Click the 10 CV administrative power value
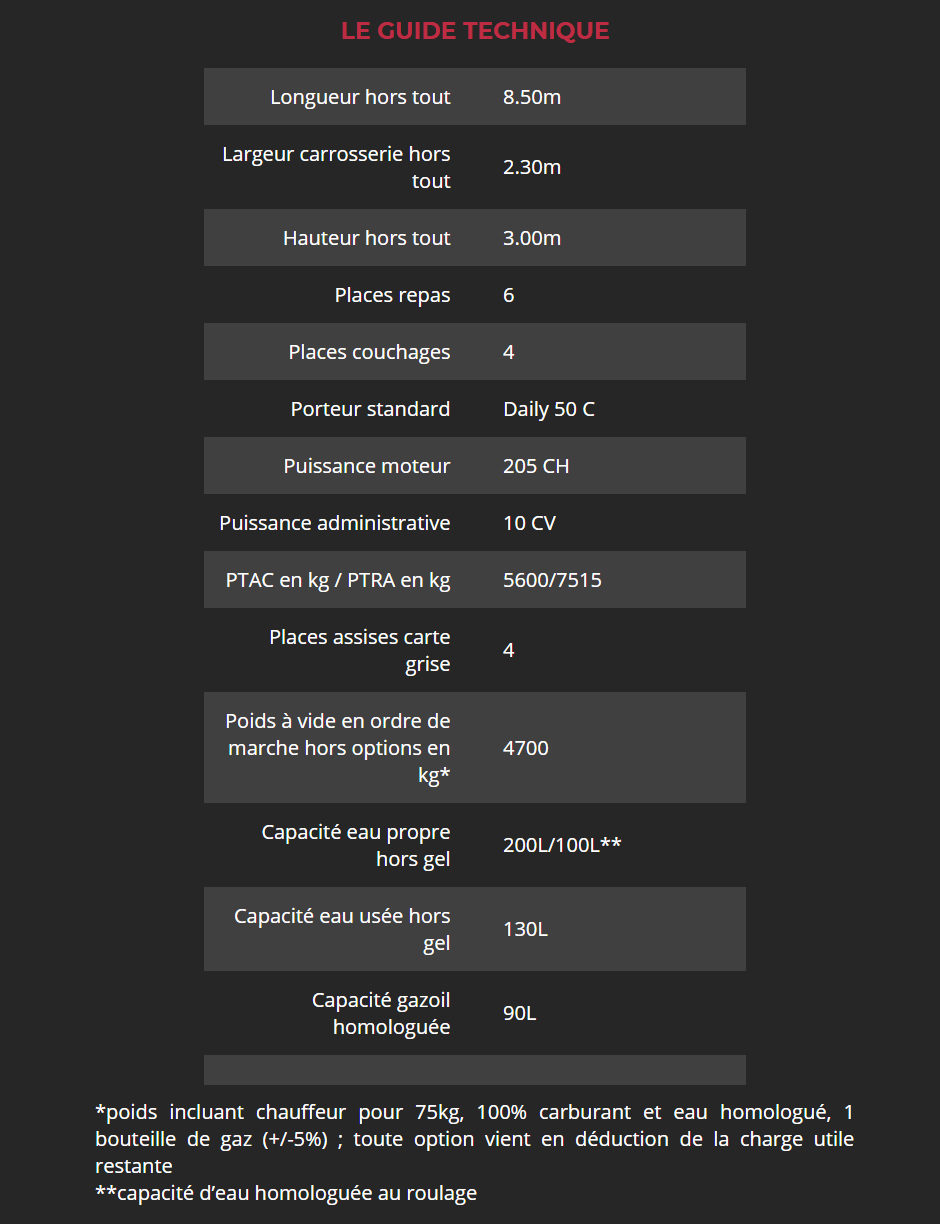Image resolution: width=940 pixels, height=1224 pixels. 529,523
